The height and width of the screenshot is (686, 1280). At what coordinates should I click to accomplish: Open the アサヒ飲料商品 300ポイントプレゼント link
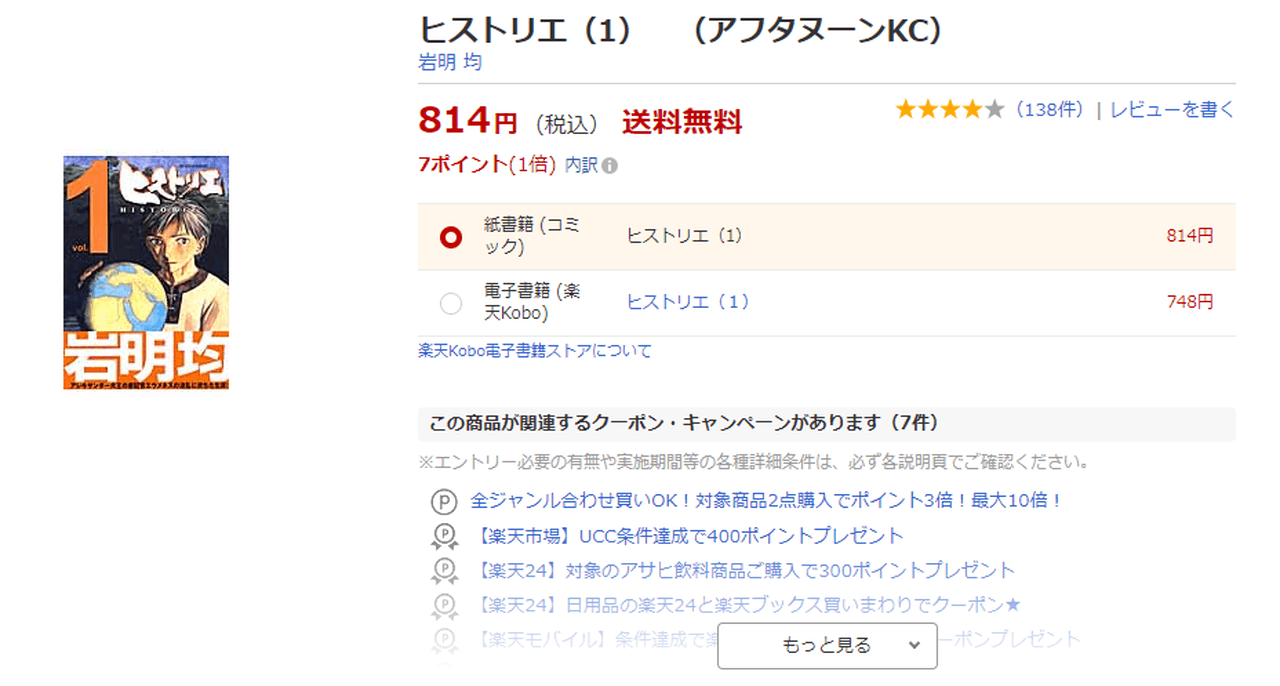pos(746,571)
